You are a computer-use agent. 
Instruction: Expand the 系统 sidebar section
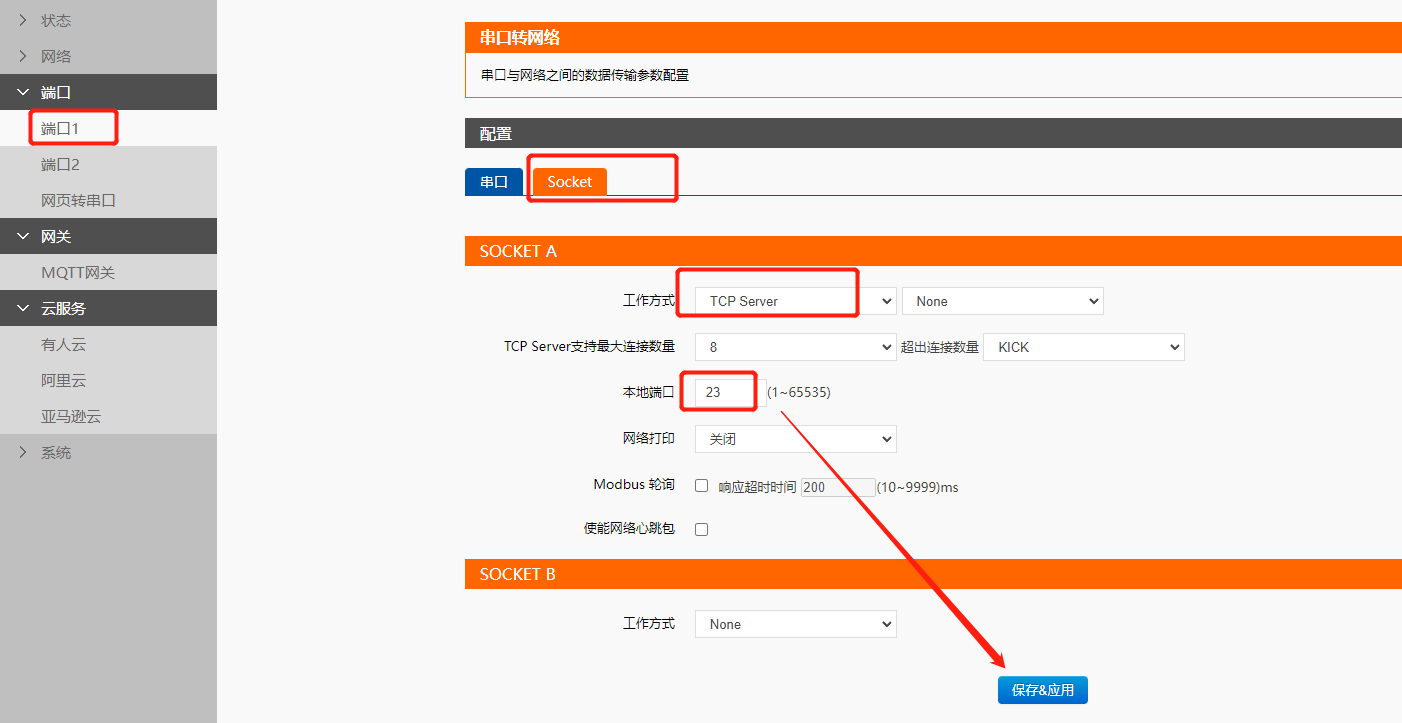pyautogui.click(x=55, y=452)
